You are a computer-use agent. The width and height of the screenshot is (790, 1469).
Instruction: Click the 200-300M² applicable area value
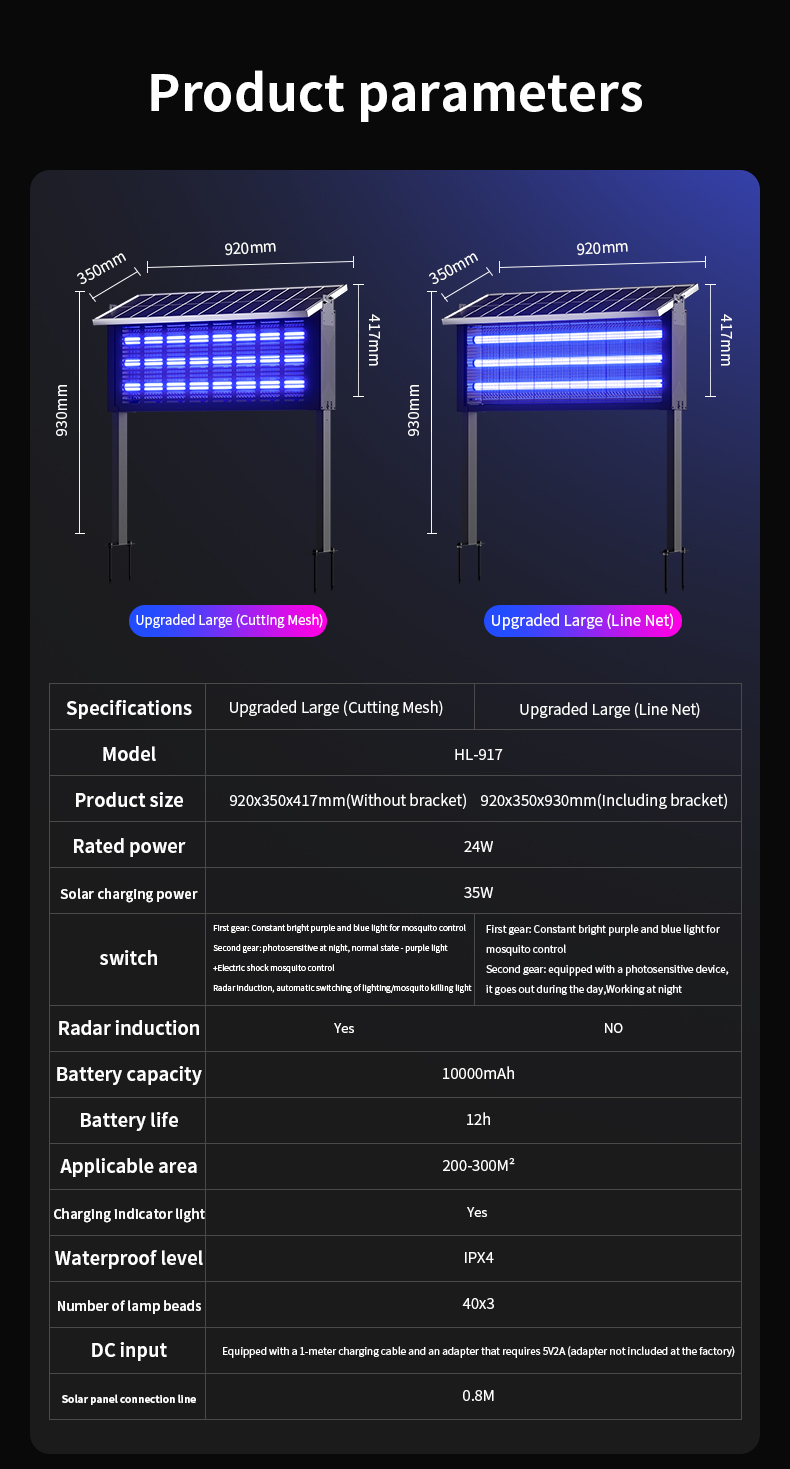(478, 1166)
